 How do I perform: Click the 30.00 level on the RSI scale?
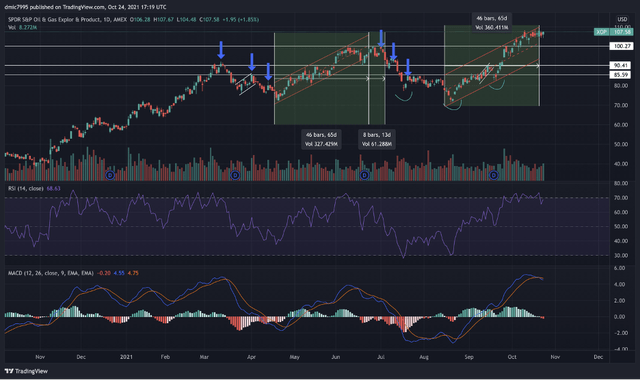[x=620, y=256]
